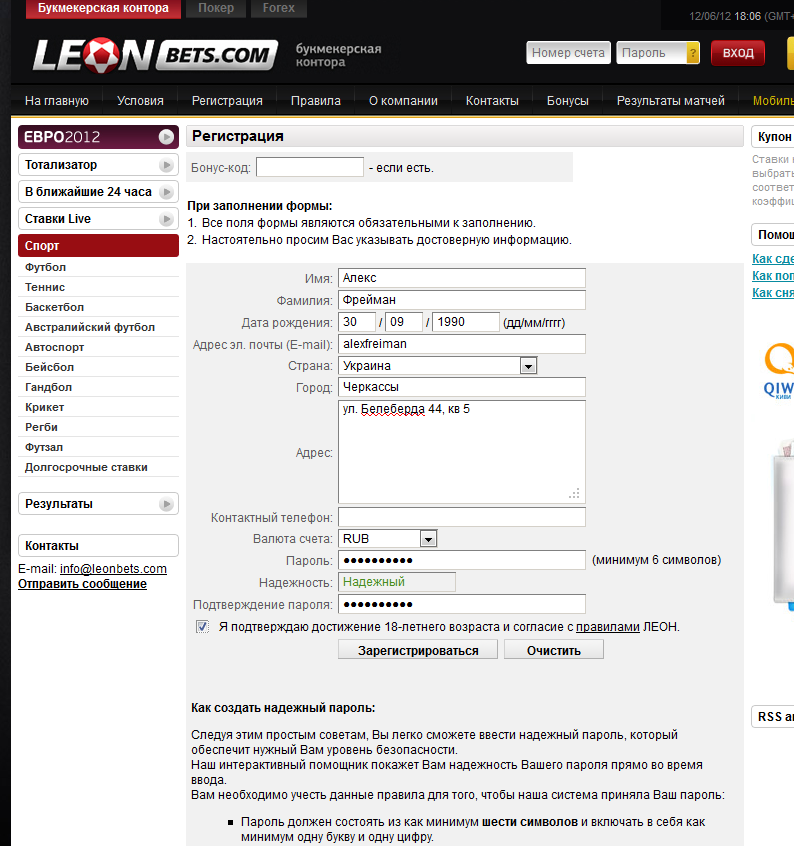The height and width of the screenshot is (846, 794).
Task: Click the E-mail field containing alexfreiman
Action: pos(462,344)
